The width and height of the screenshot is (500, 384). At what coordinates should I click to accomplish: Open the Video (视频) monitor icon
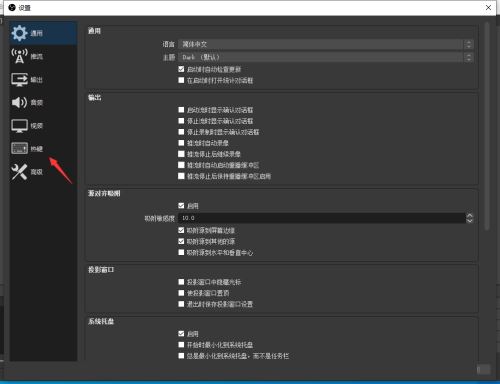point(19,126)
